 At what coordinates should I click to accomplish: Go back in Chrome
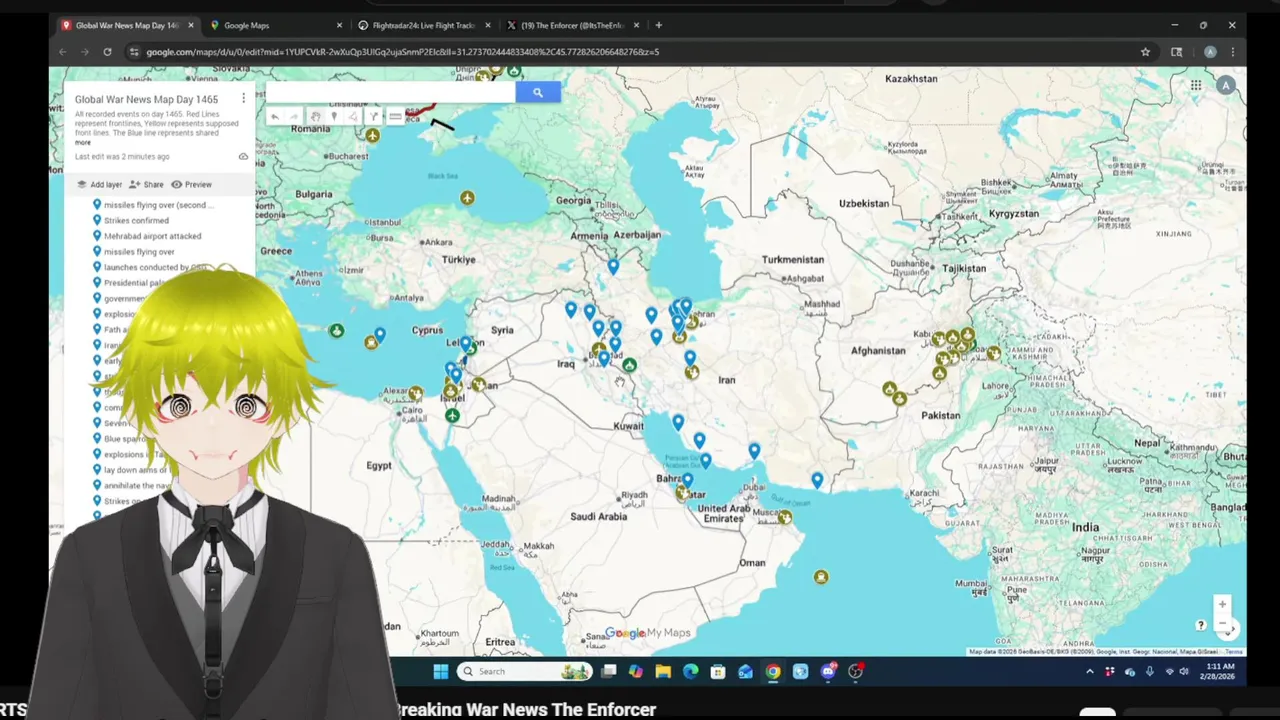click(62, 52)
